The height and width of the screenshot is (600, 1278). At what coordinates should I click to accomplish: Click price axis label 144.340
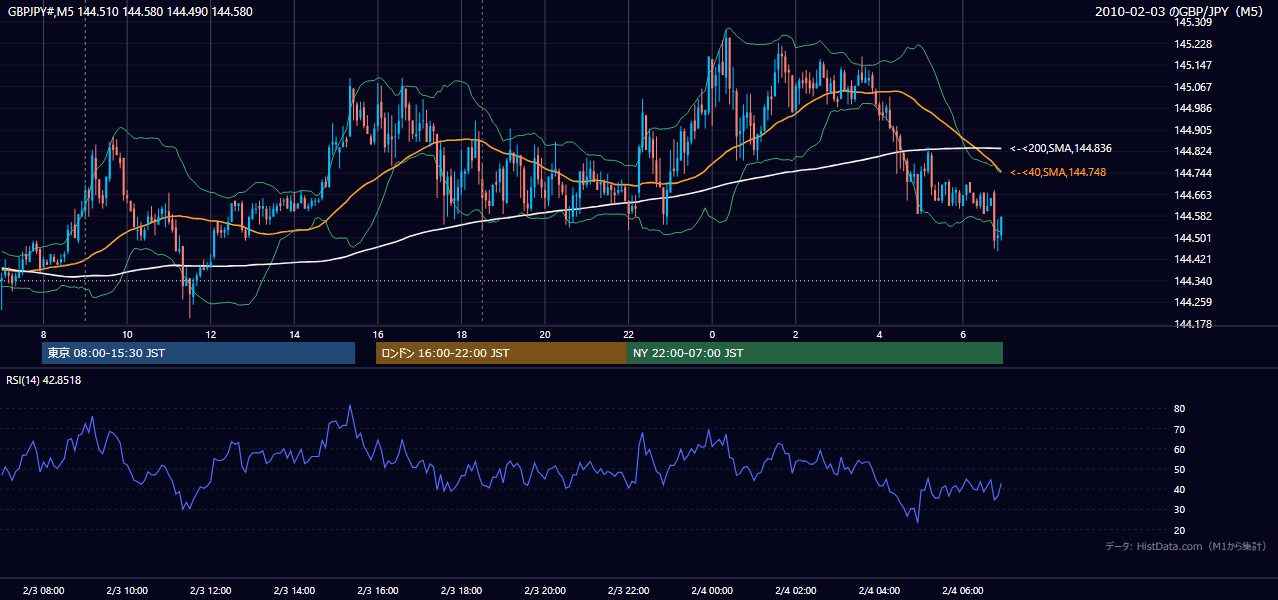coord(1194,281)
